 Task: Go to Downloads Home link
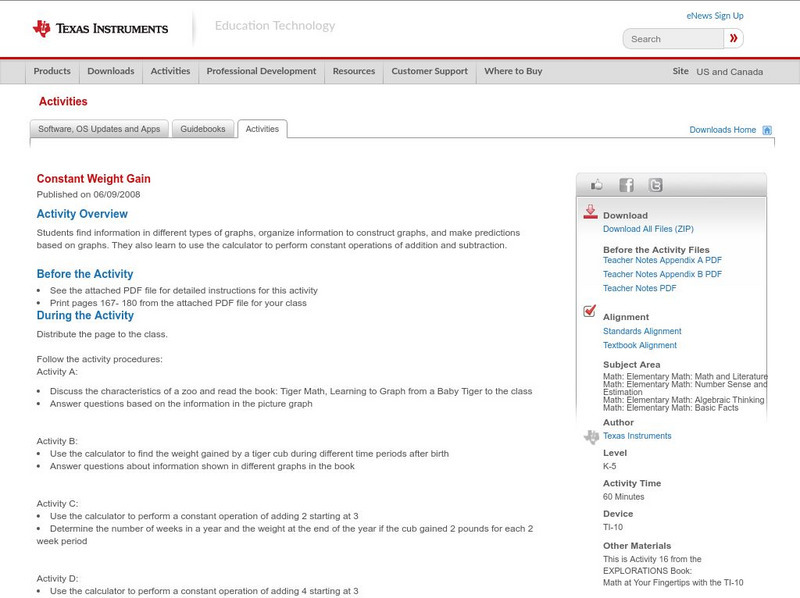722,130
